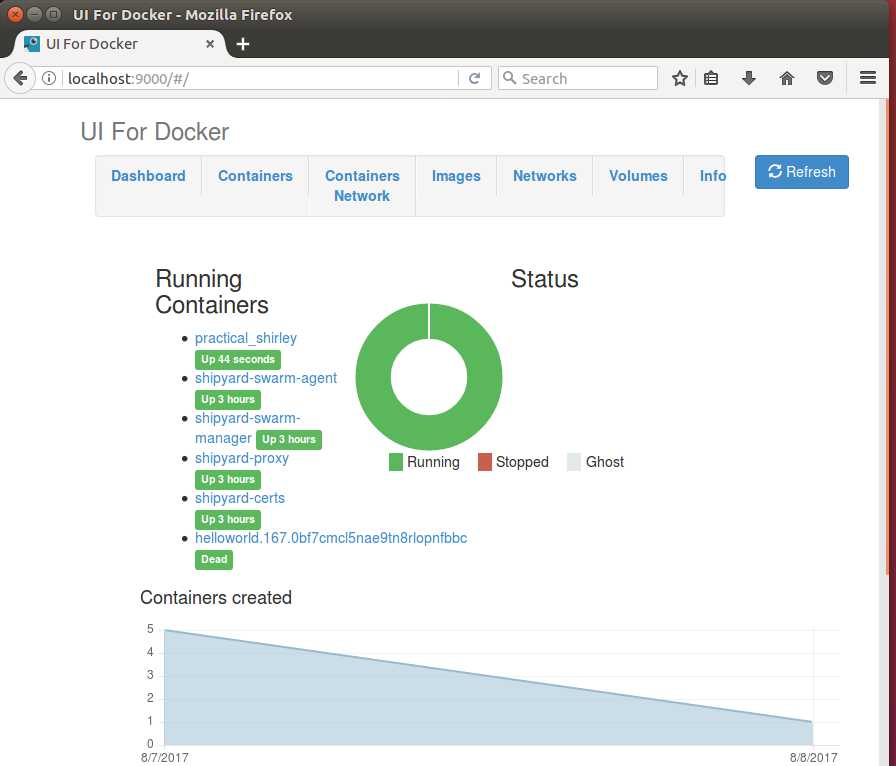
Task: Go to Firefox home page icon
Action: click(787, 78)
